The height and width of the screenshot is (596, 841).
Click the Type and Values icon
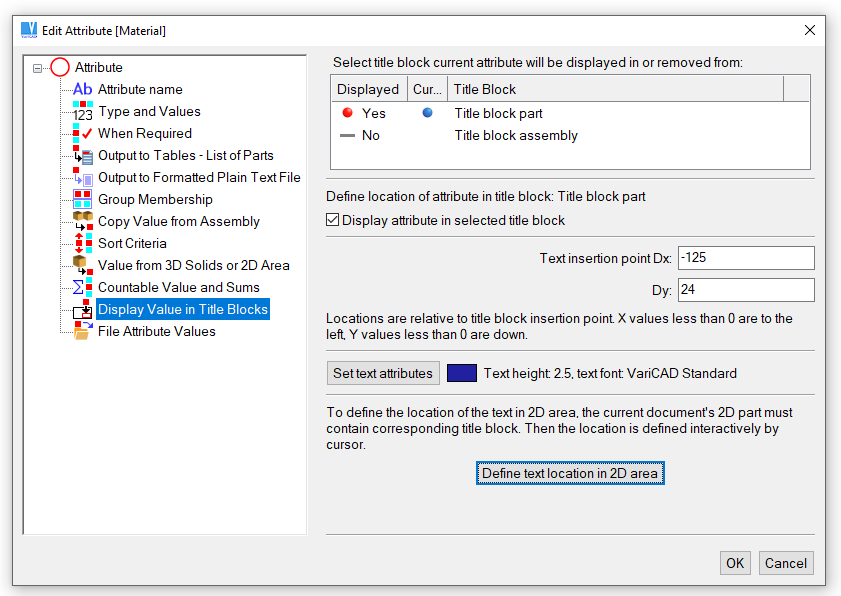(x=82, y=112)
